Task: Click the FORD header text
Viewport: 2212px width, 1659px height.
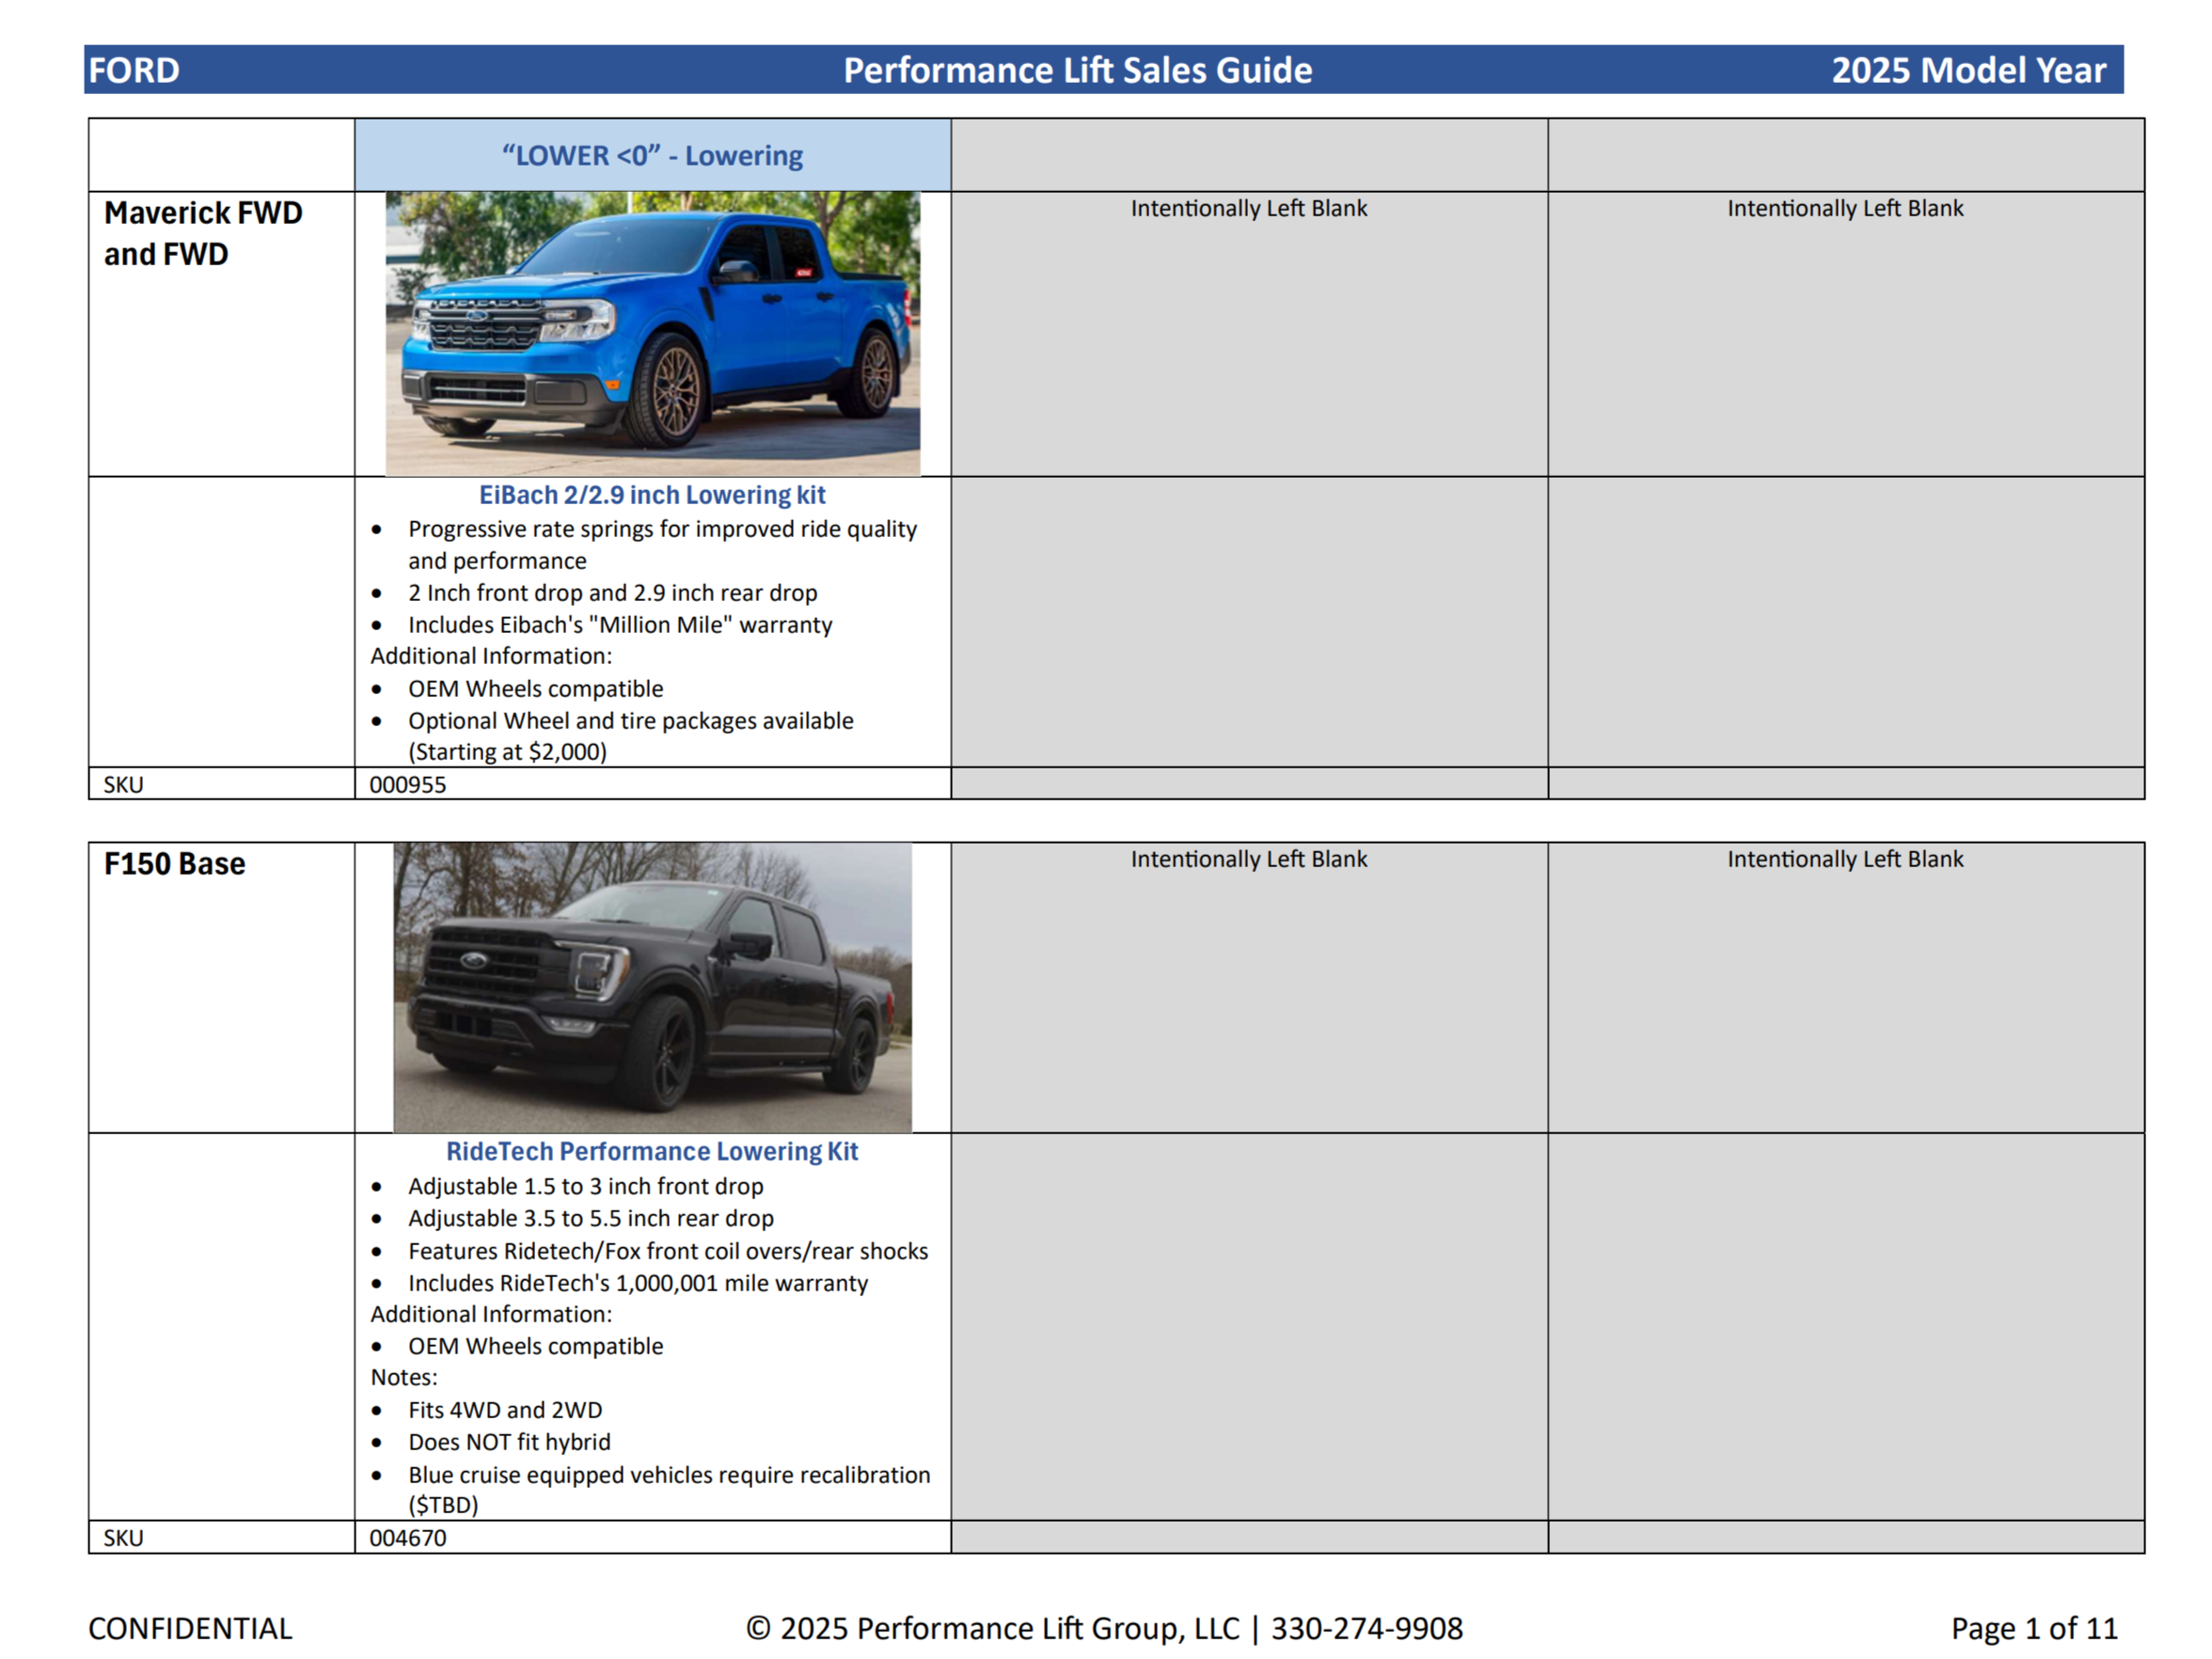Action: tap(134, 70)
